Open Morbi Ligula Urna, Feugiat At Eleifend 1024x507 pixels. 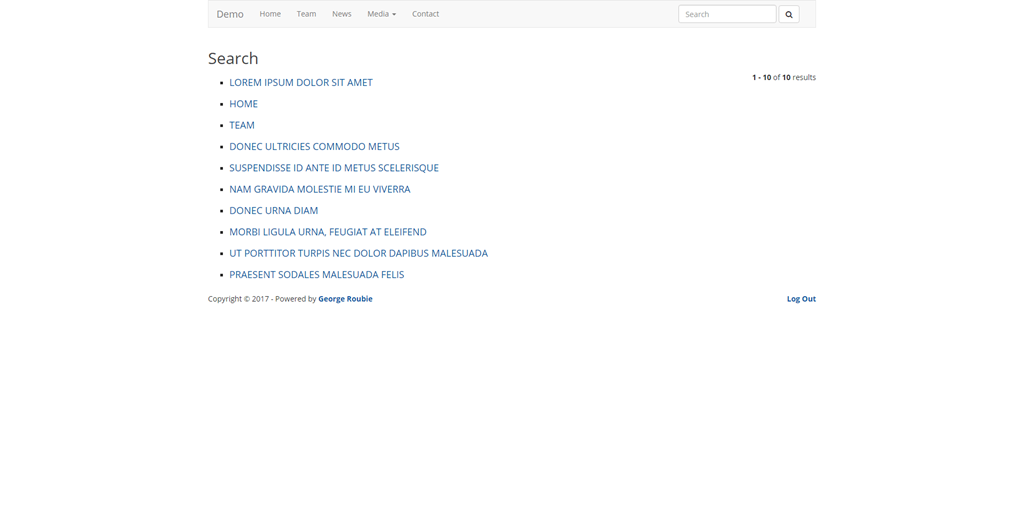[327, 232]
